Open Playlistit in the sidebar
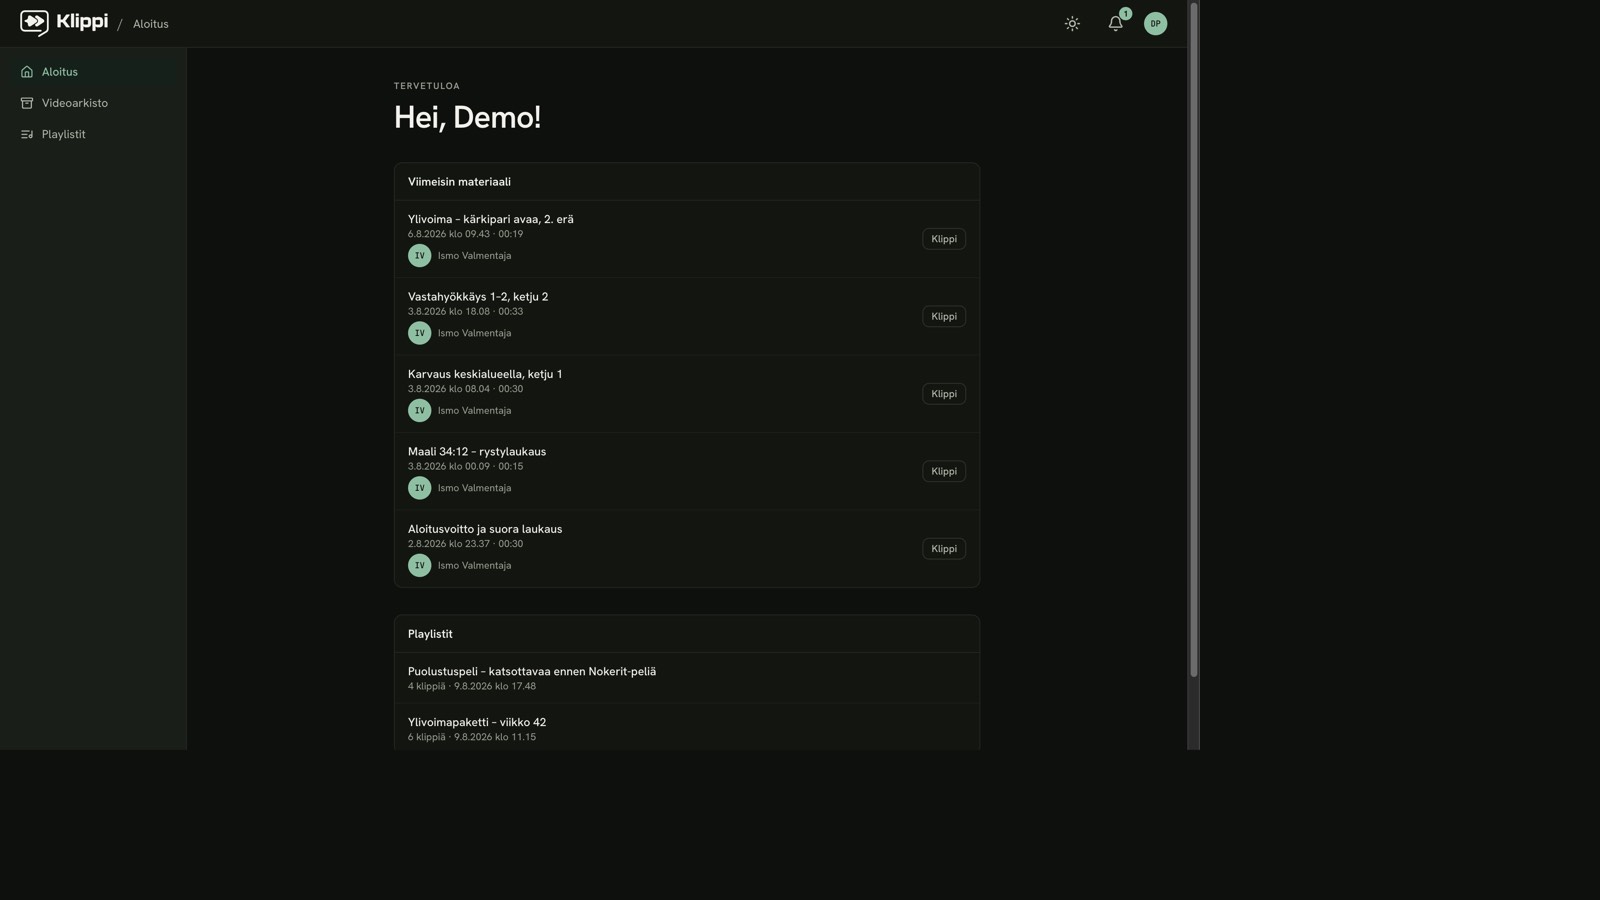This screenshot has width=1600, height=900. pos(93,134)
